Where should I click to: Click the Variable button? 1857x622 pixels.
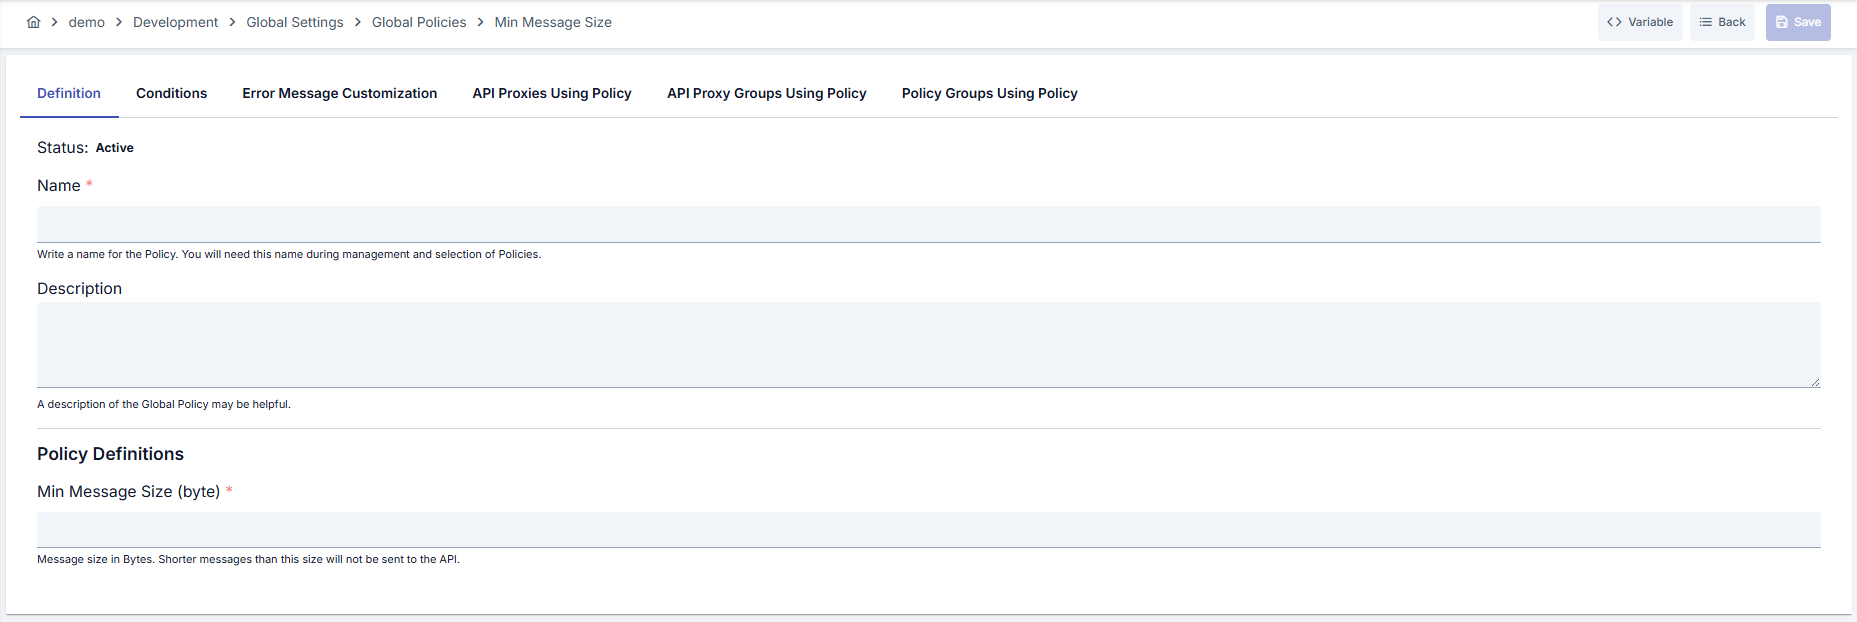pyautogui.click(x=1640, y=22)
